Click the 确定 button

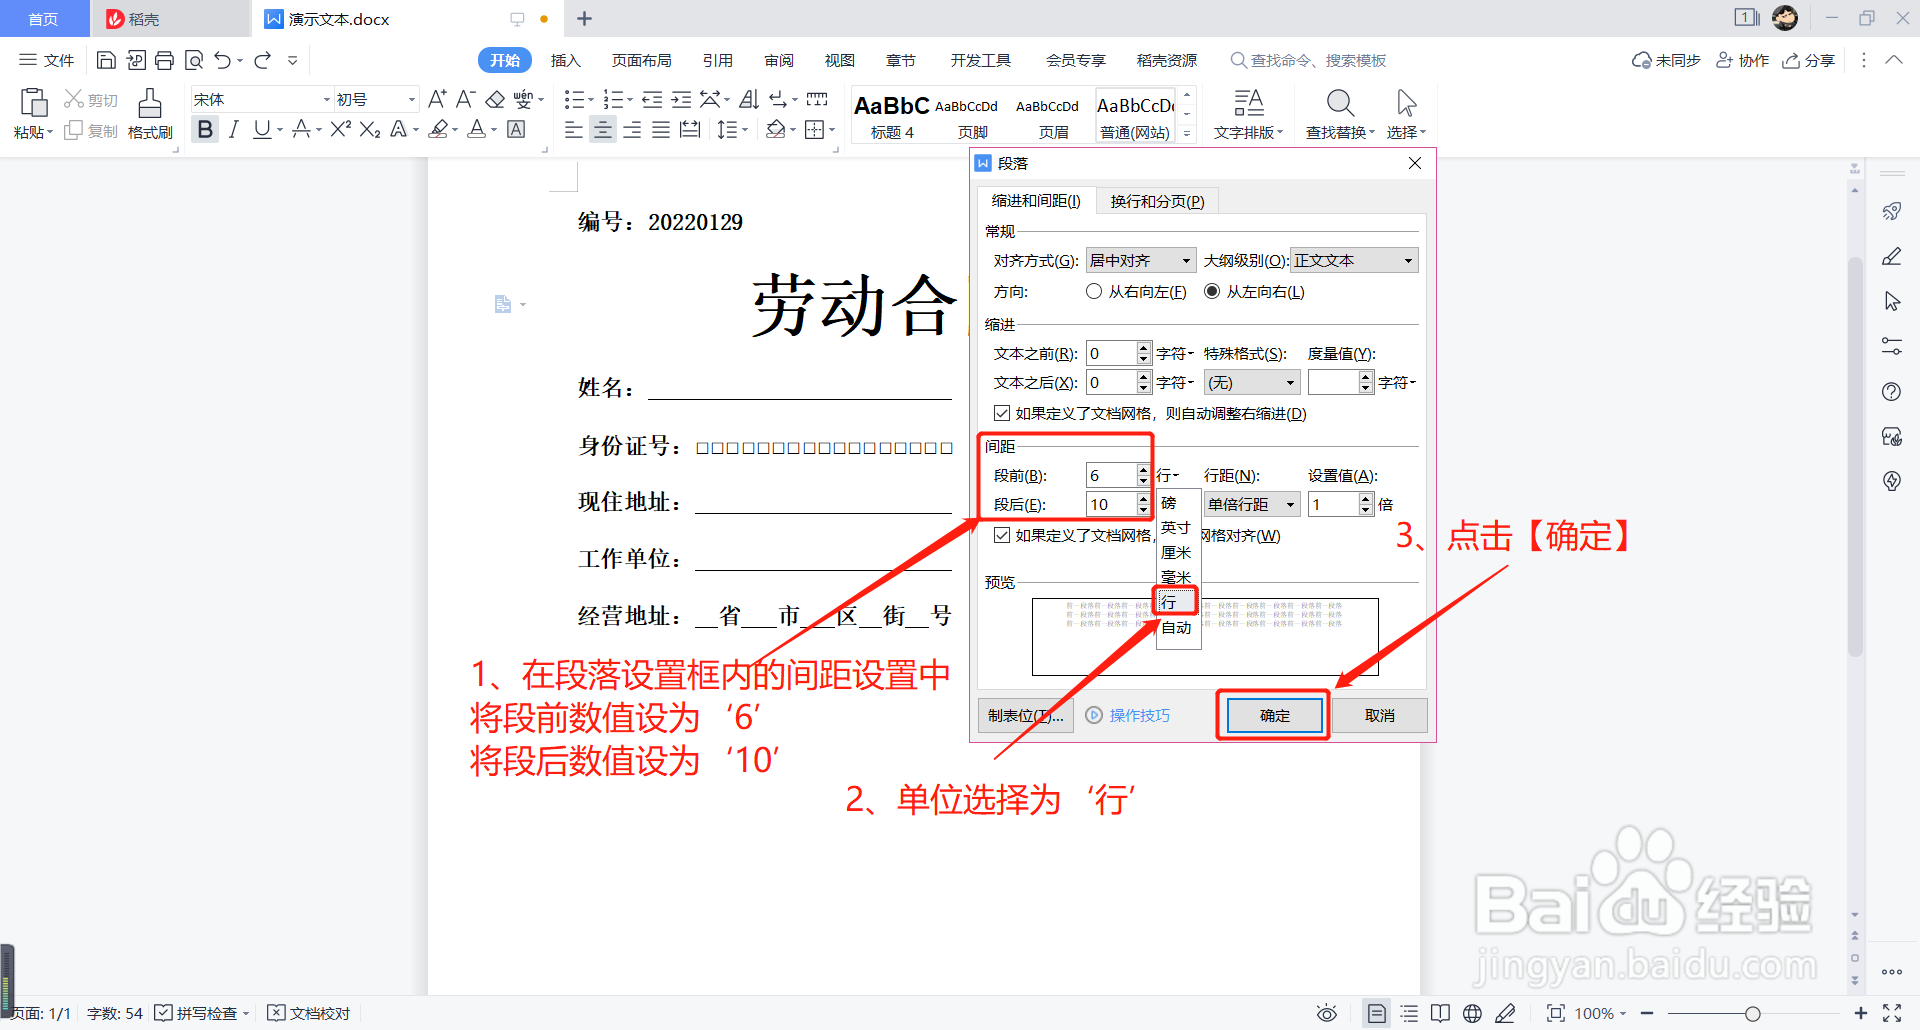point(1274,715)
